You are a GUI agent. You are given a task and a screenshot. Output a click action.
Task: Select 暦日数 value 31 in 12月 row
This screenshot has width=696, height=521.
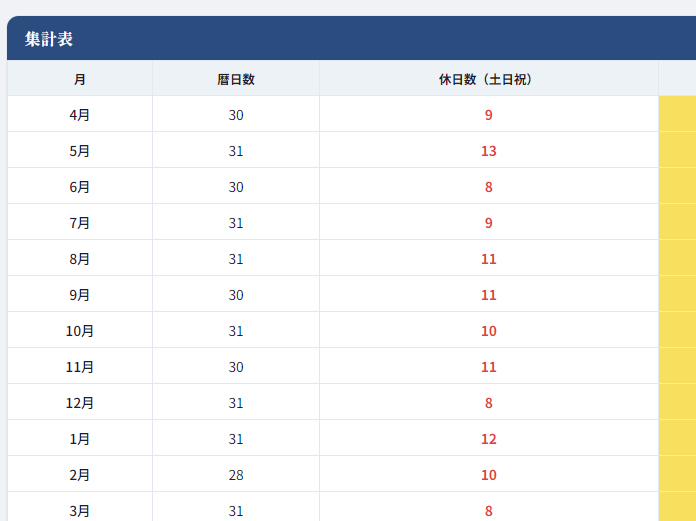(x=236, y=403)
